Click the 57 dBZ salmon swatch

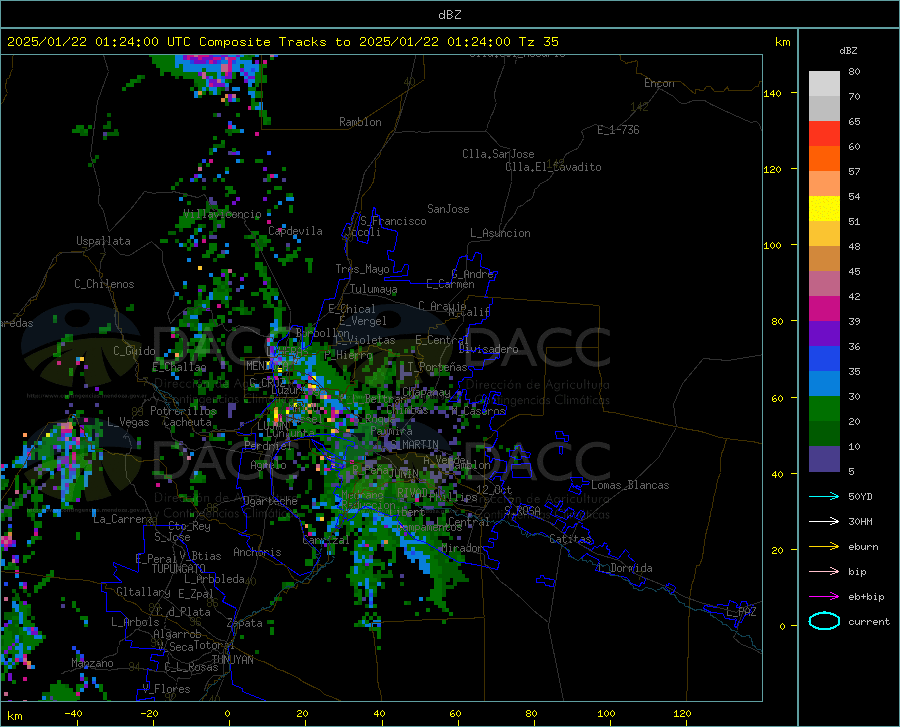(824, 184)
